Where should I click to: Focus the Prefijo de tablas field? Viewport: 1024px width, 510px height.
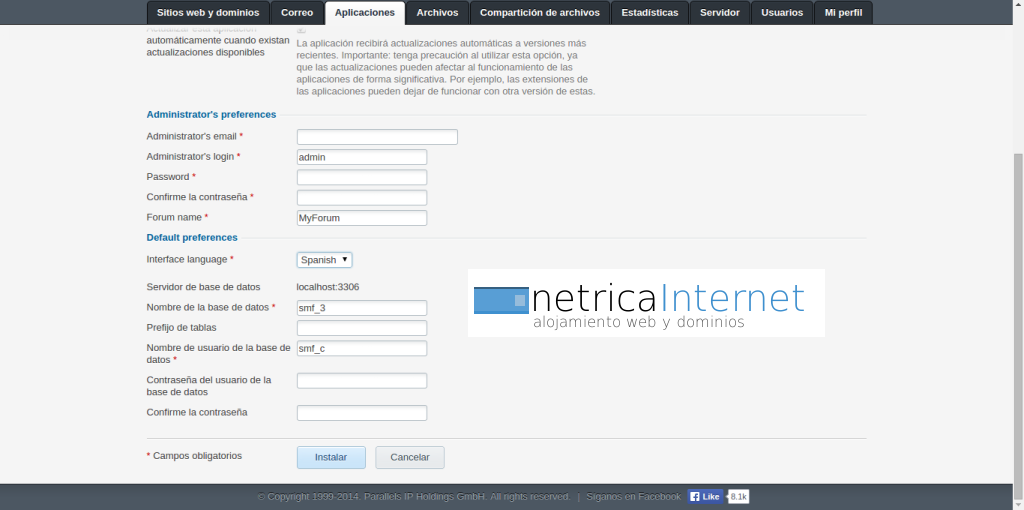362,328
